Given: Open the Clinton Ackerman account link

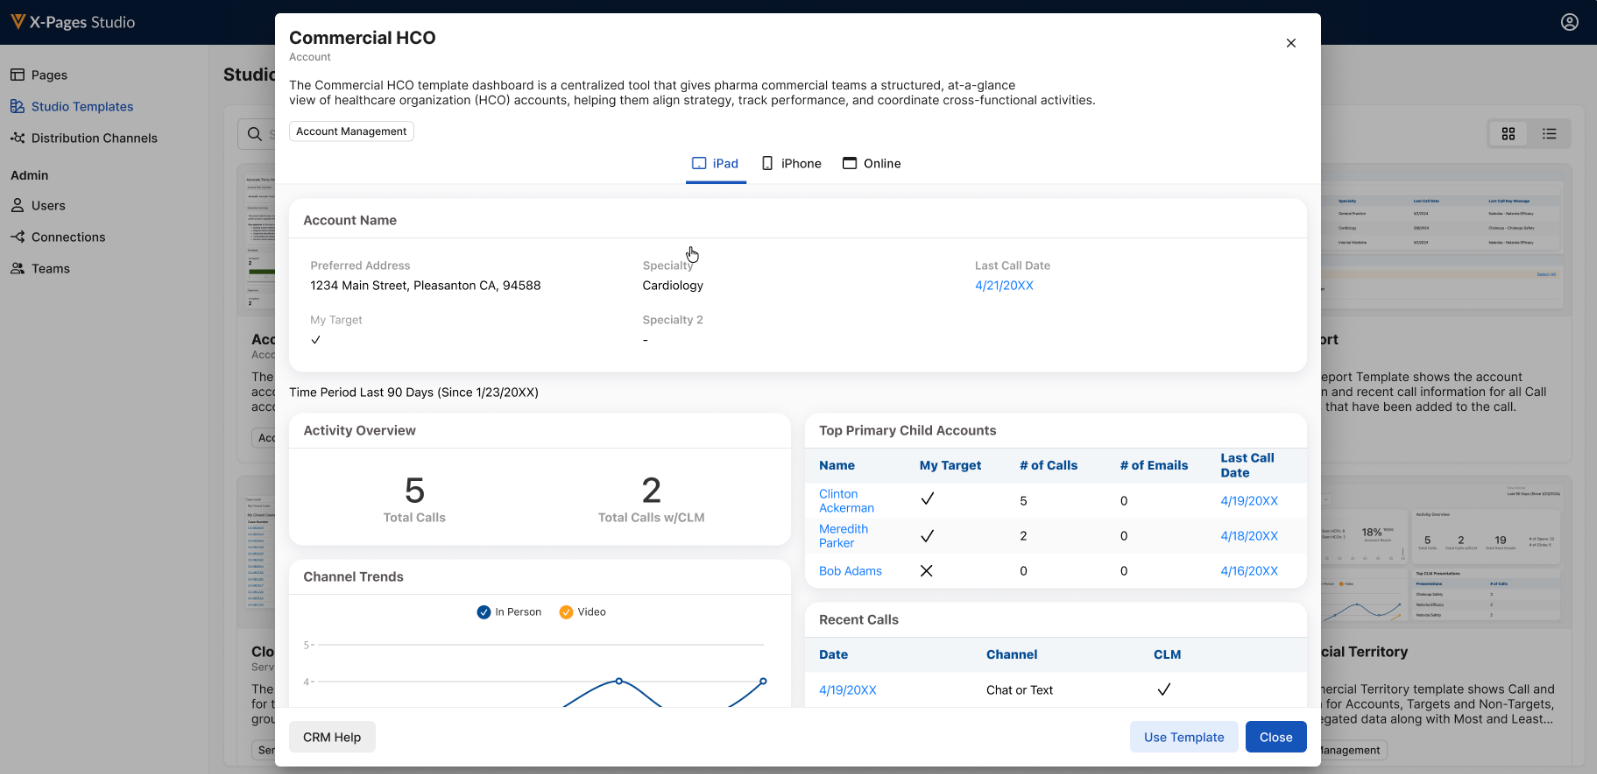Looking at the screenshot, I should click(x=846, y=501).
